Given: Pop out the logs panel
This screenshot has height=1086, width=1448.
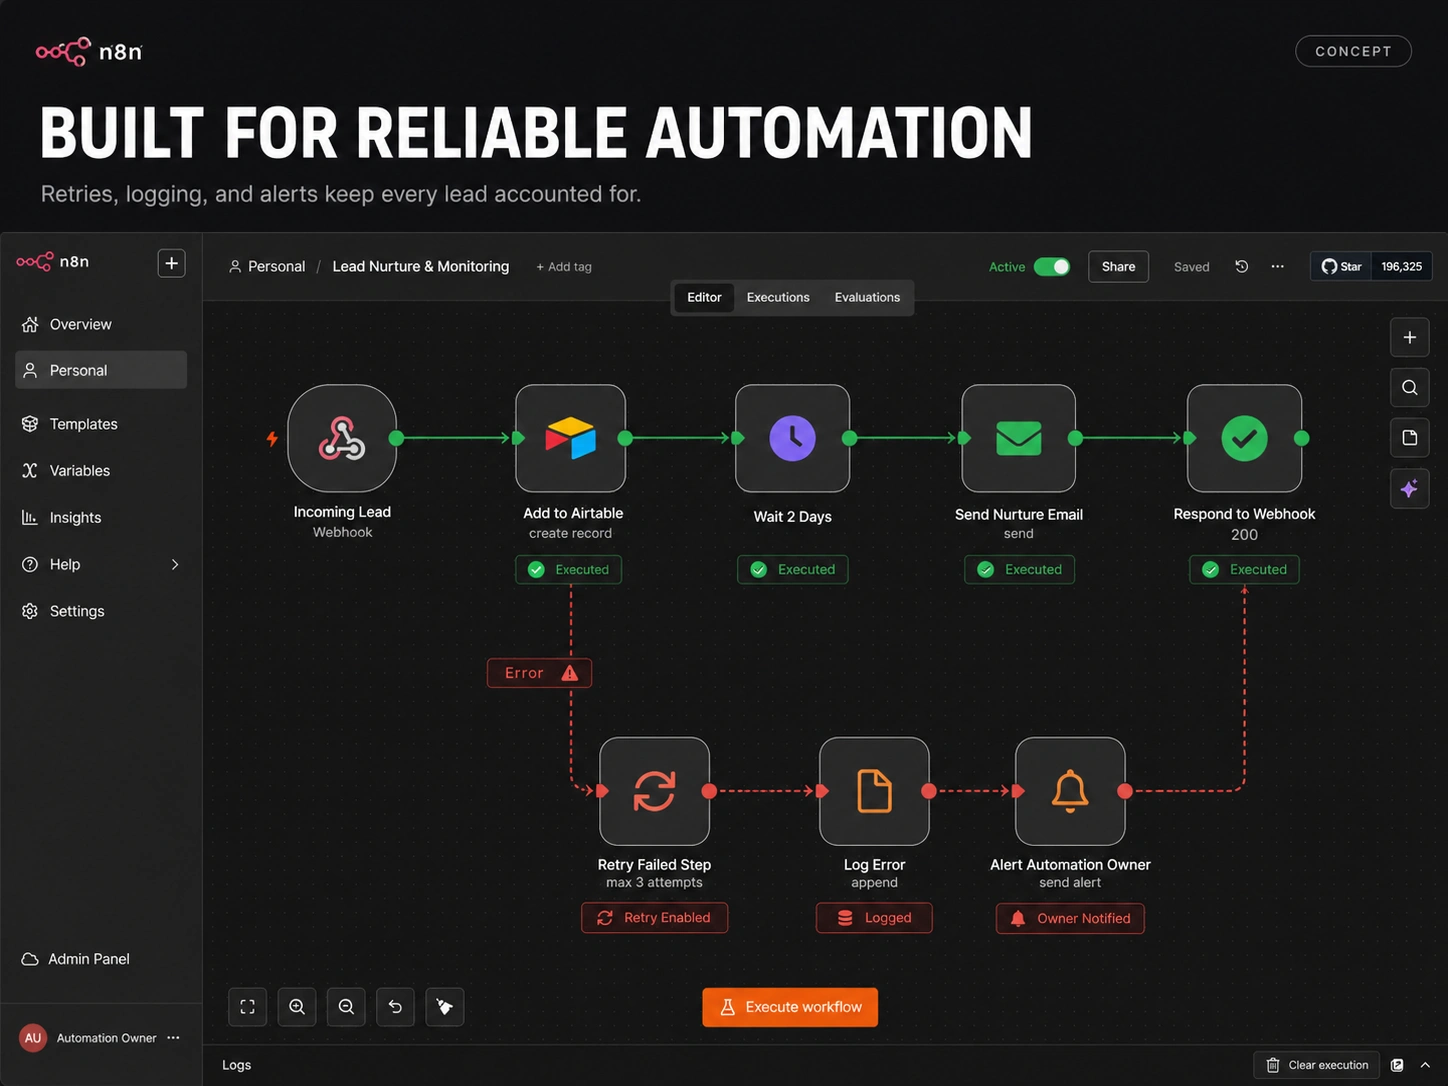Looking at the screenshot, I should point(1397,1065).
